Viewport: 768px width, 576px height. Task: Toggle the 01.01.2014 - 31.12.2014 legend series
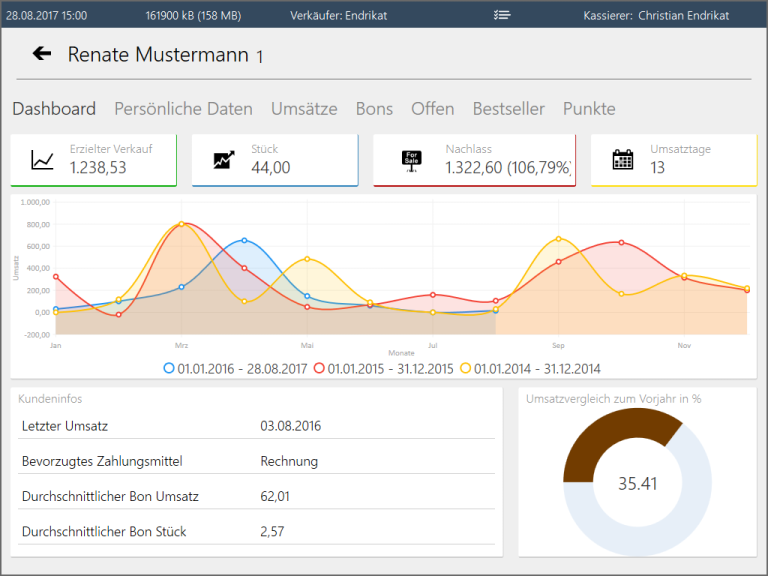(534, 368)
